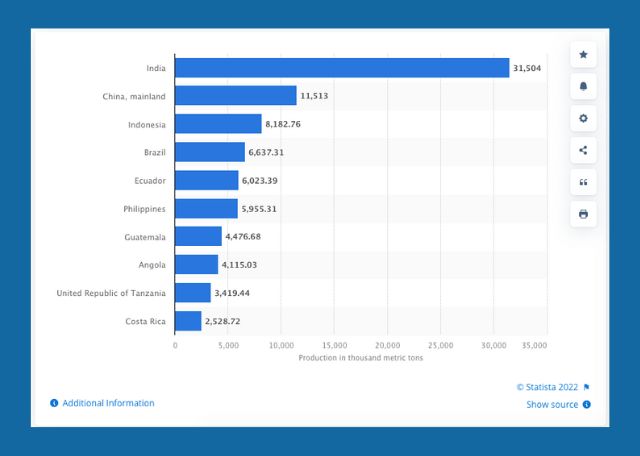Click the star favorite icon

(x=583, y=54)
